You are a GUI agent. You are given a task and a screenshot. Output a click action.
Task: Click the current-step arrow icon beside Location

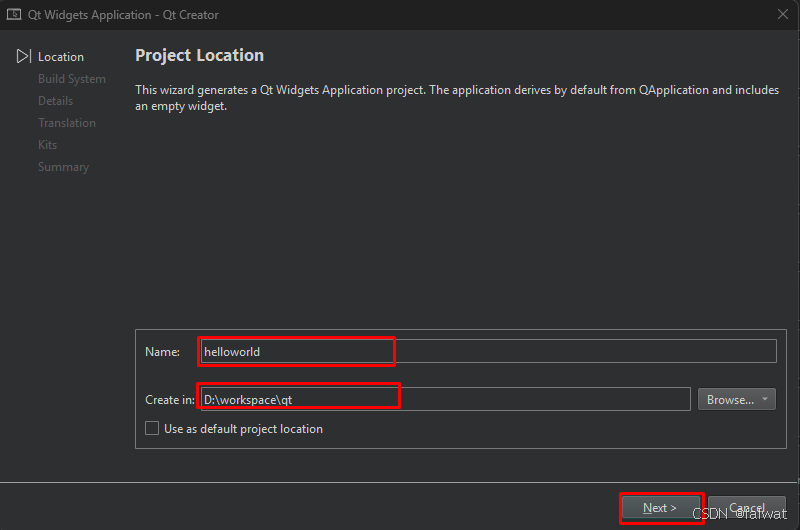24,56
